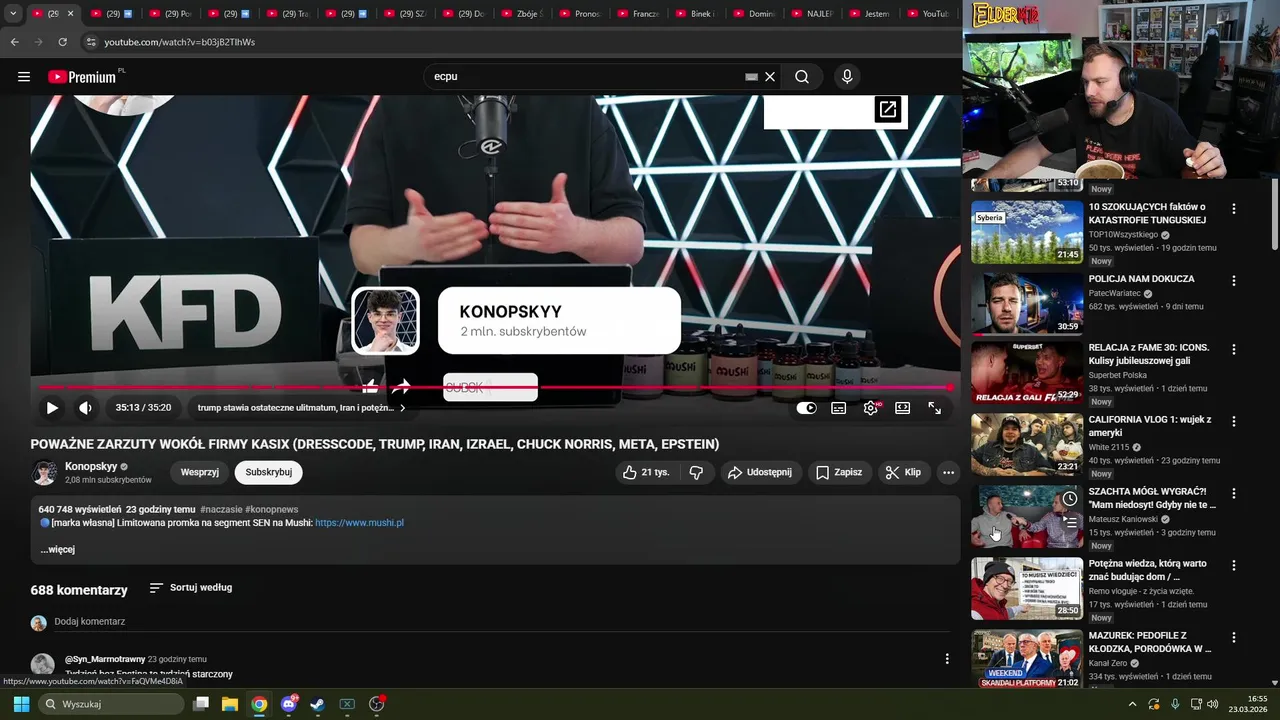Viewport: 1280px width, 720px height.
Task: Save video with Zapisz button
Action: pos(838,472)
